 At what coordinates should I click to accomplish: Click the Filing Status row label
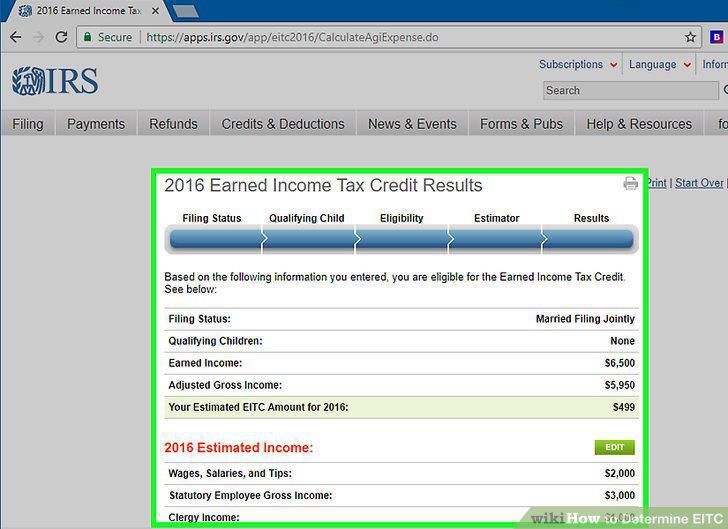pyautogui.click(x=200, y=319)
